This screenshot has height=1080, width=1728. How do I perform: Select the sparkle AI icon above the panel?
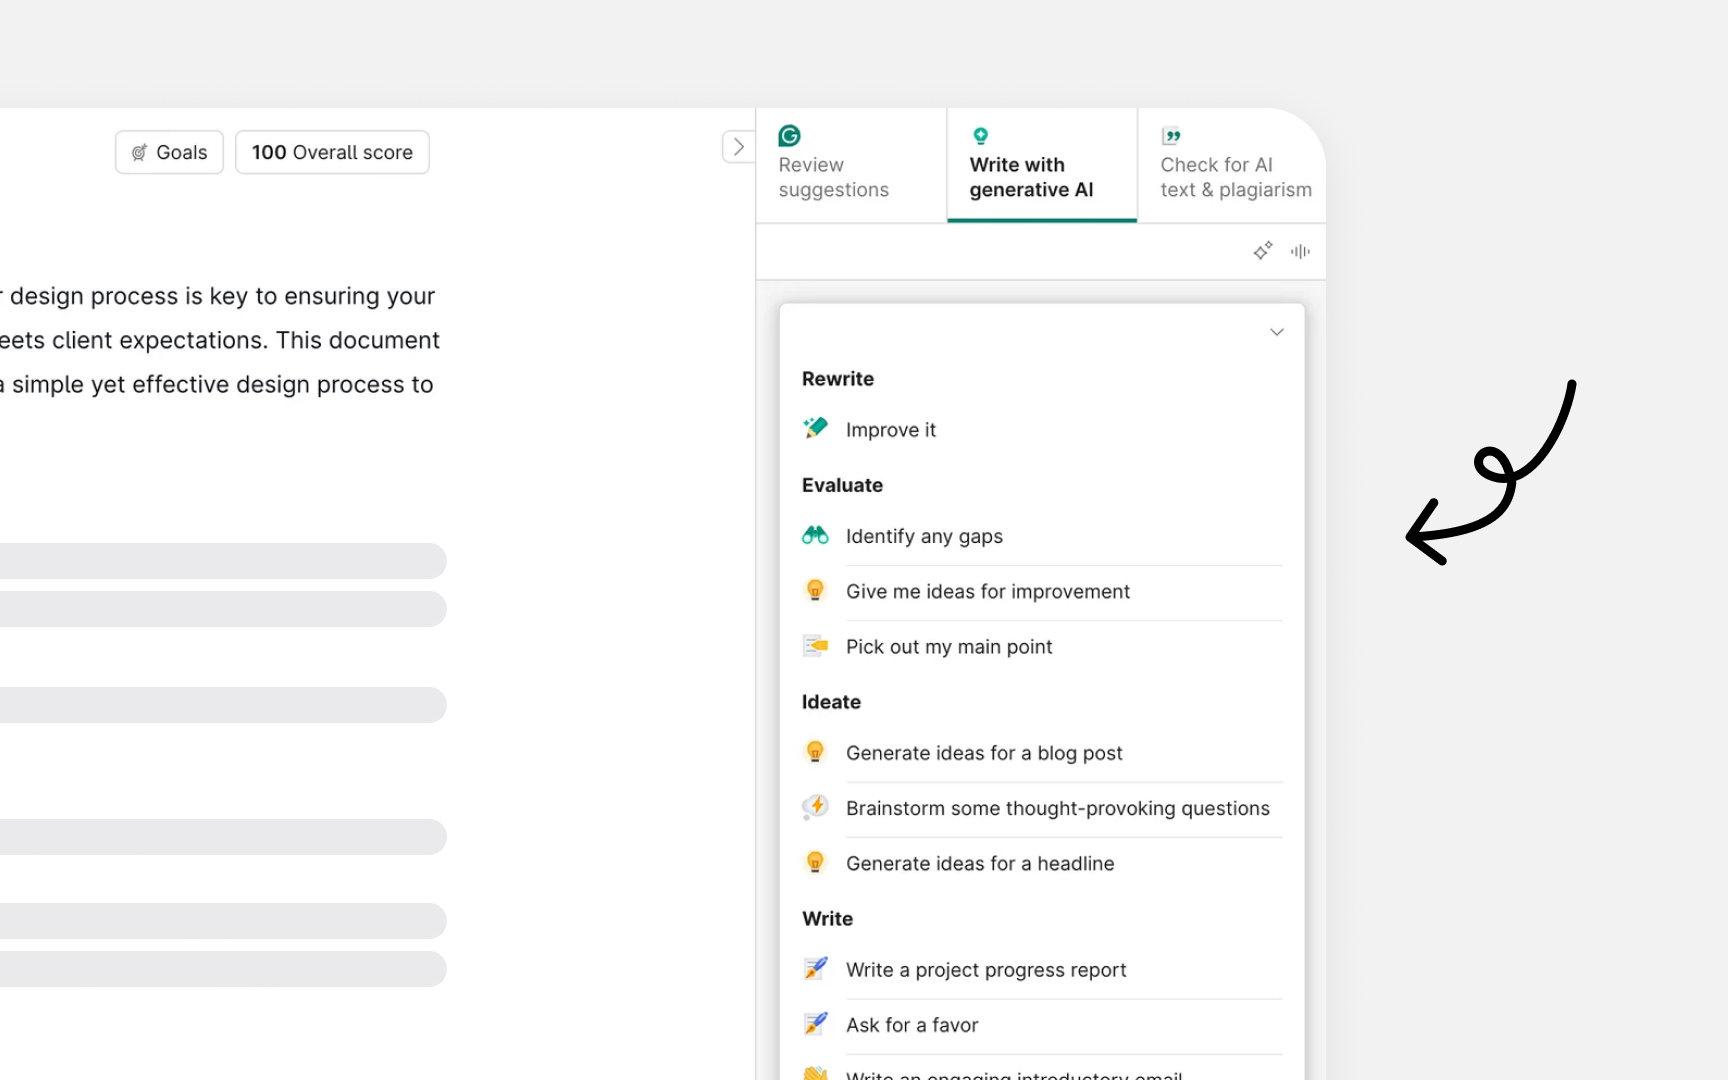(1262, 250)
